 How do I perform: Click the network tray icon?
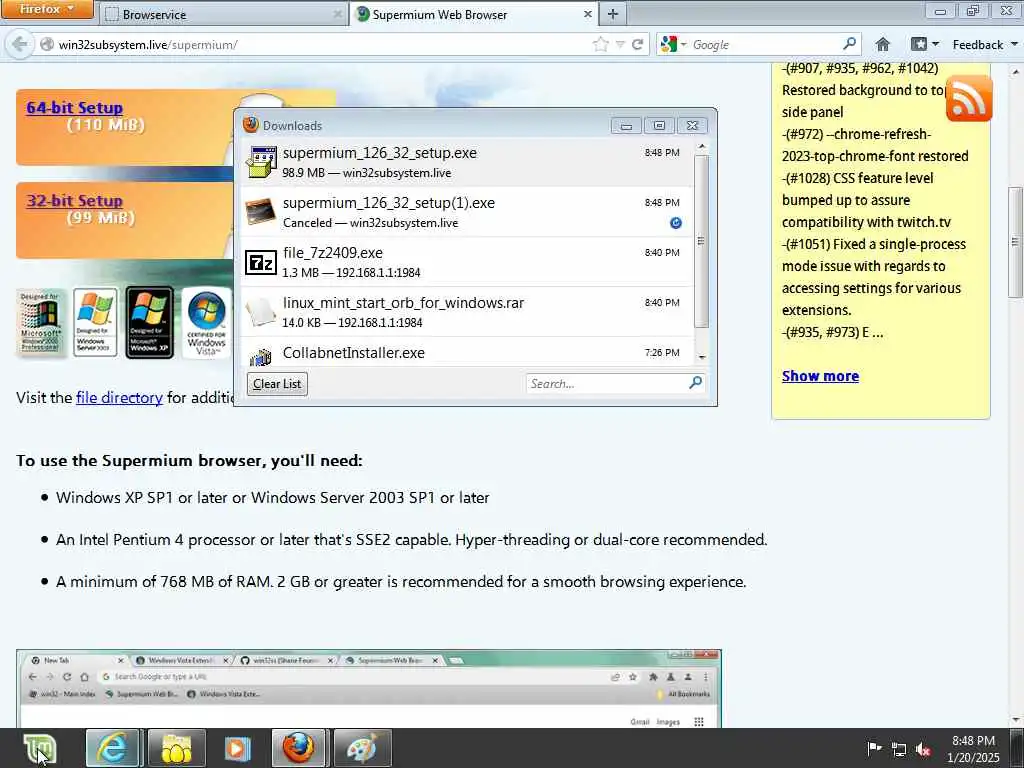[899, 750]
